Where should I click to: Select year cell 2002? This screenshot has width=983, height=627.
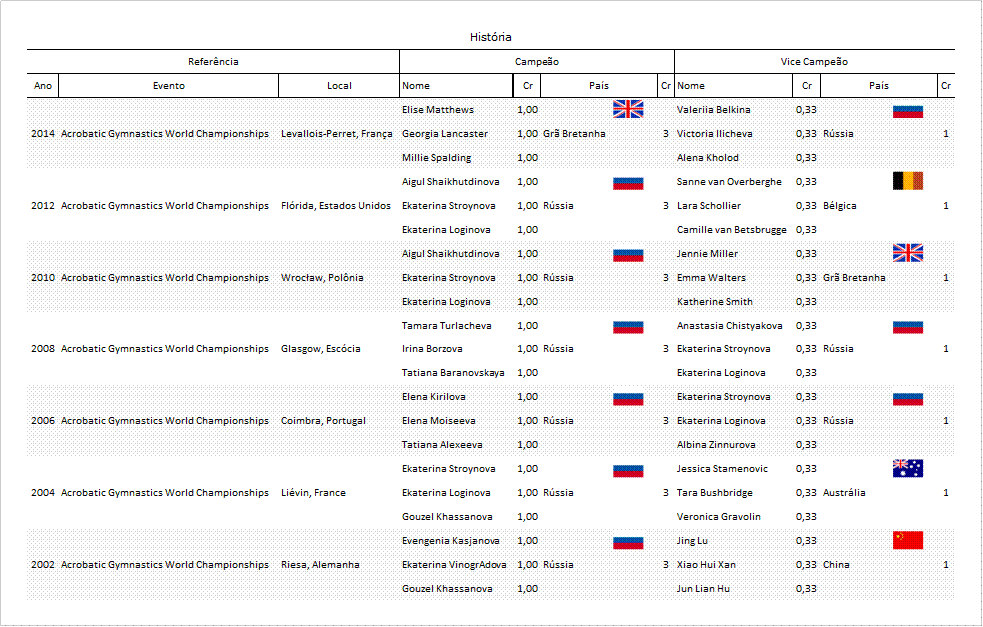[x=43, y=565]
